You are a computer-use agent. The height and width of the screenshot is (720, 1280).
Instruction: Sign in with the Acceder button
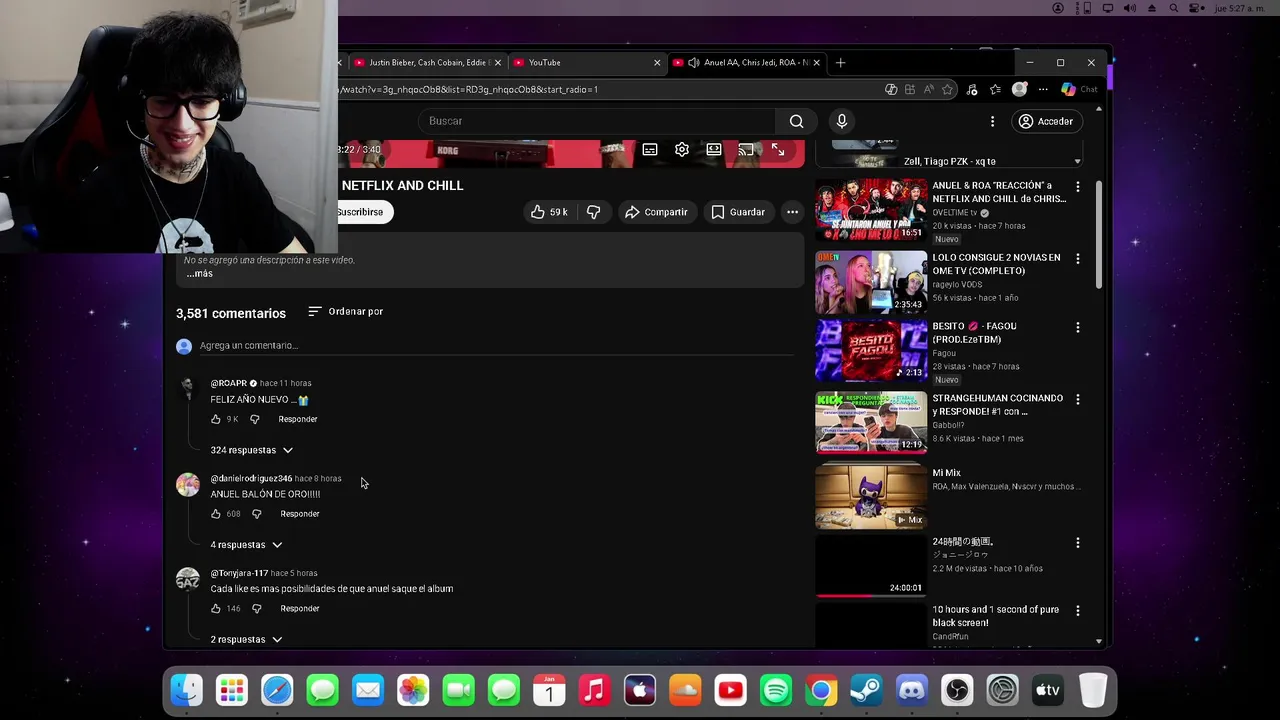coord(1045,121)
